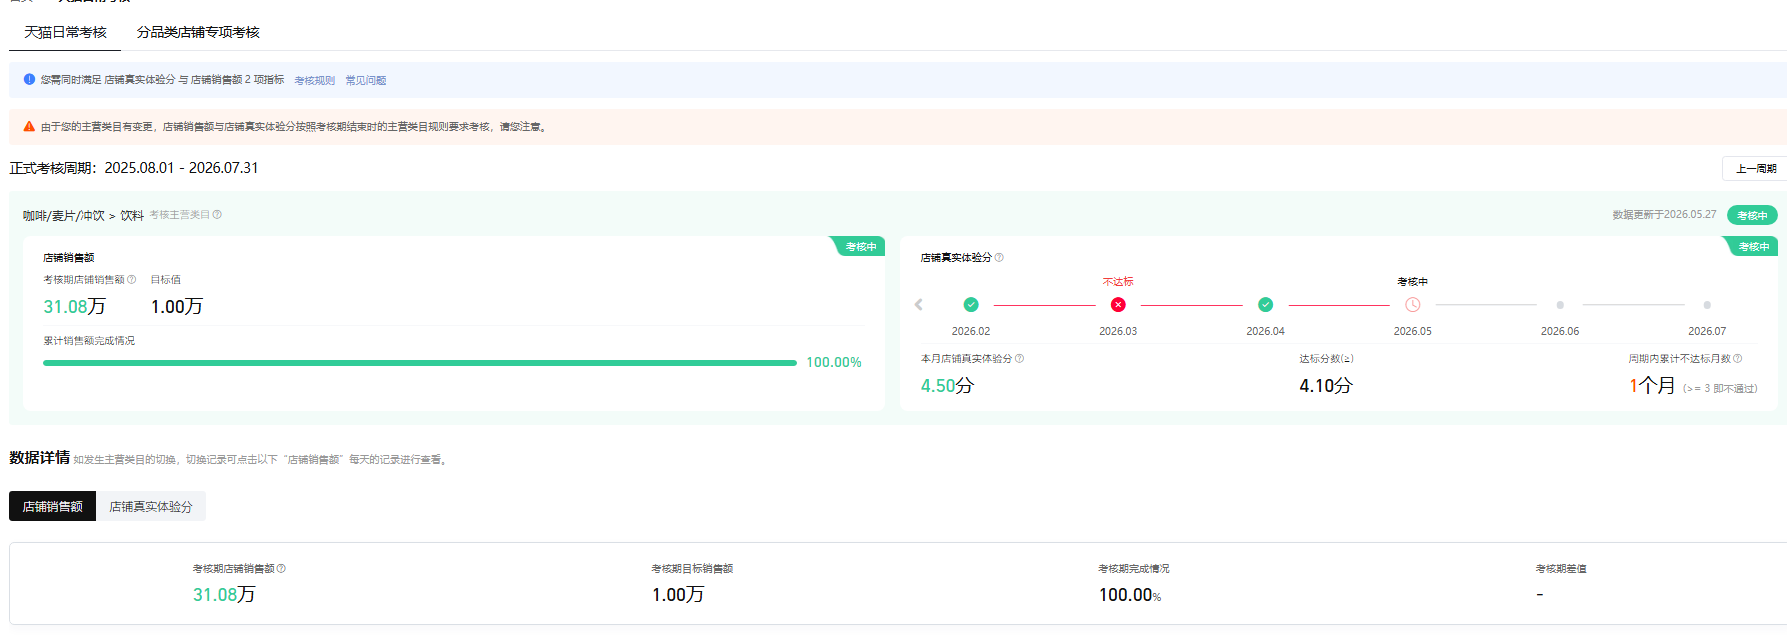This screenshot has width=1787, height=635.
Task: Select the 2026.05 clock timeline node
Action: click(x=1413, y=305)
